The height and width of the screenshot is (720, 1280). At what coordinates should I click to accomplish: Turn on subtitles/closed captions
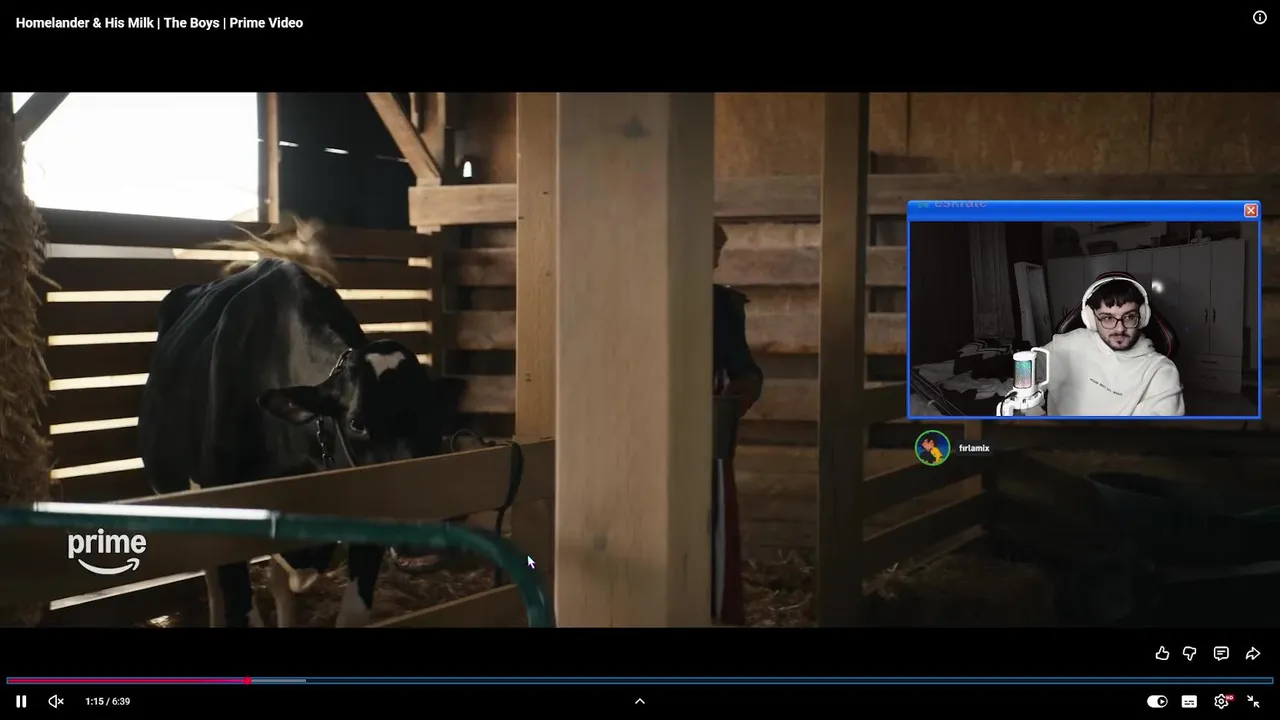coord(1189,701)
